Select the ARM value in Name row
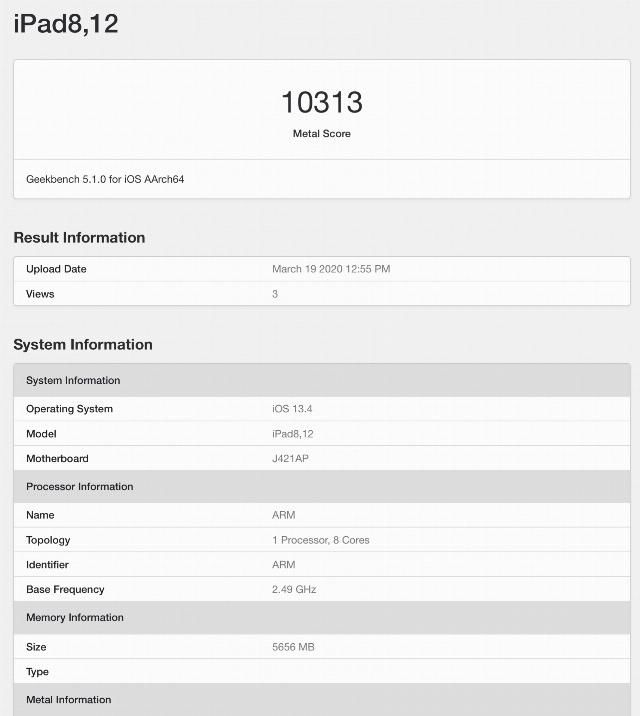Screen dimensions: 640x716 pos(283,515)
